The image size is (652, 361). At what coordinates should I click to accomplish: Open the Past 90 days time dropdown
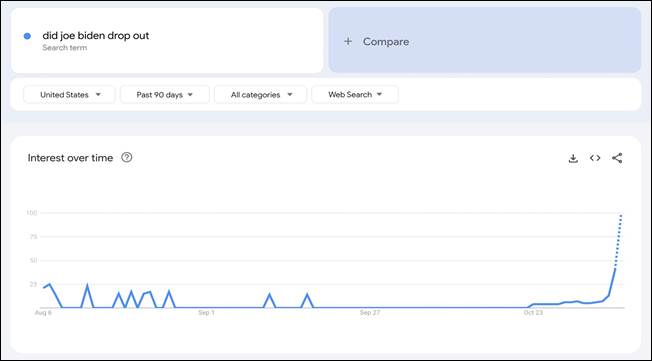point(165,95)
